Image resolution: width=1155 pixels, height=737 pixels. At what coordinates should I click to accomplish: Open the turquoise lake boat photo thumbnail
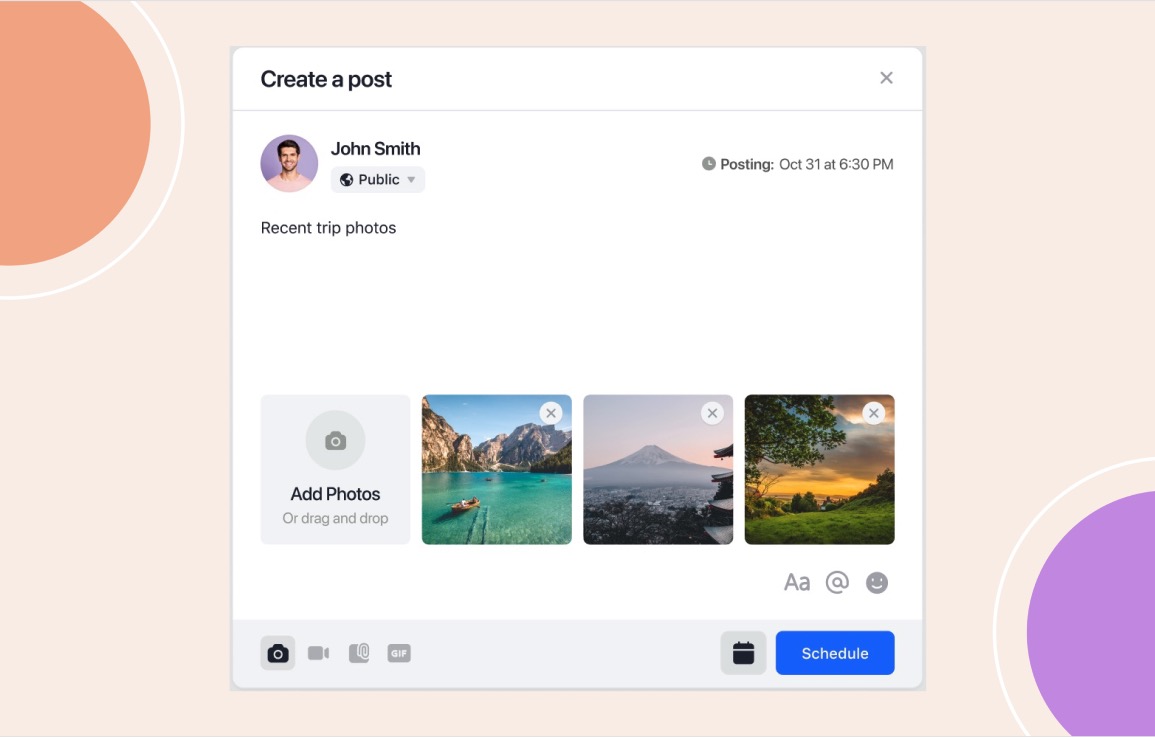point(496,470)
